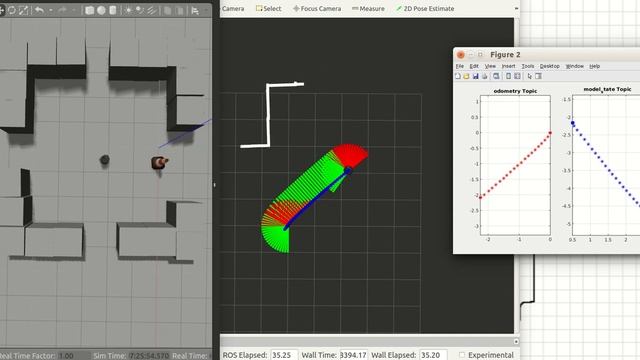Open the Window menu in Figure 2
This screenshot has height=360, width=640.
point(574,66)
